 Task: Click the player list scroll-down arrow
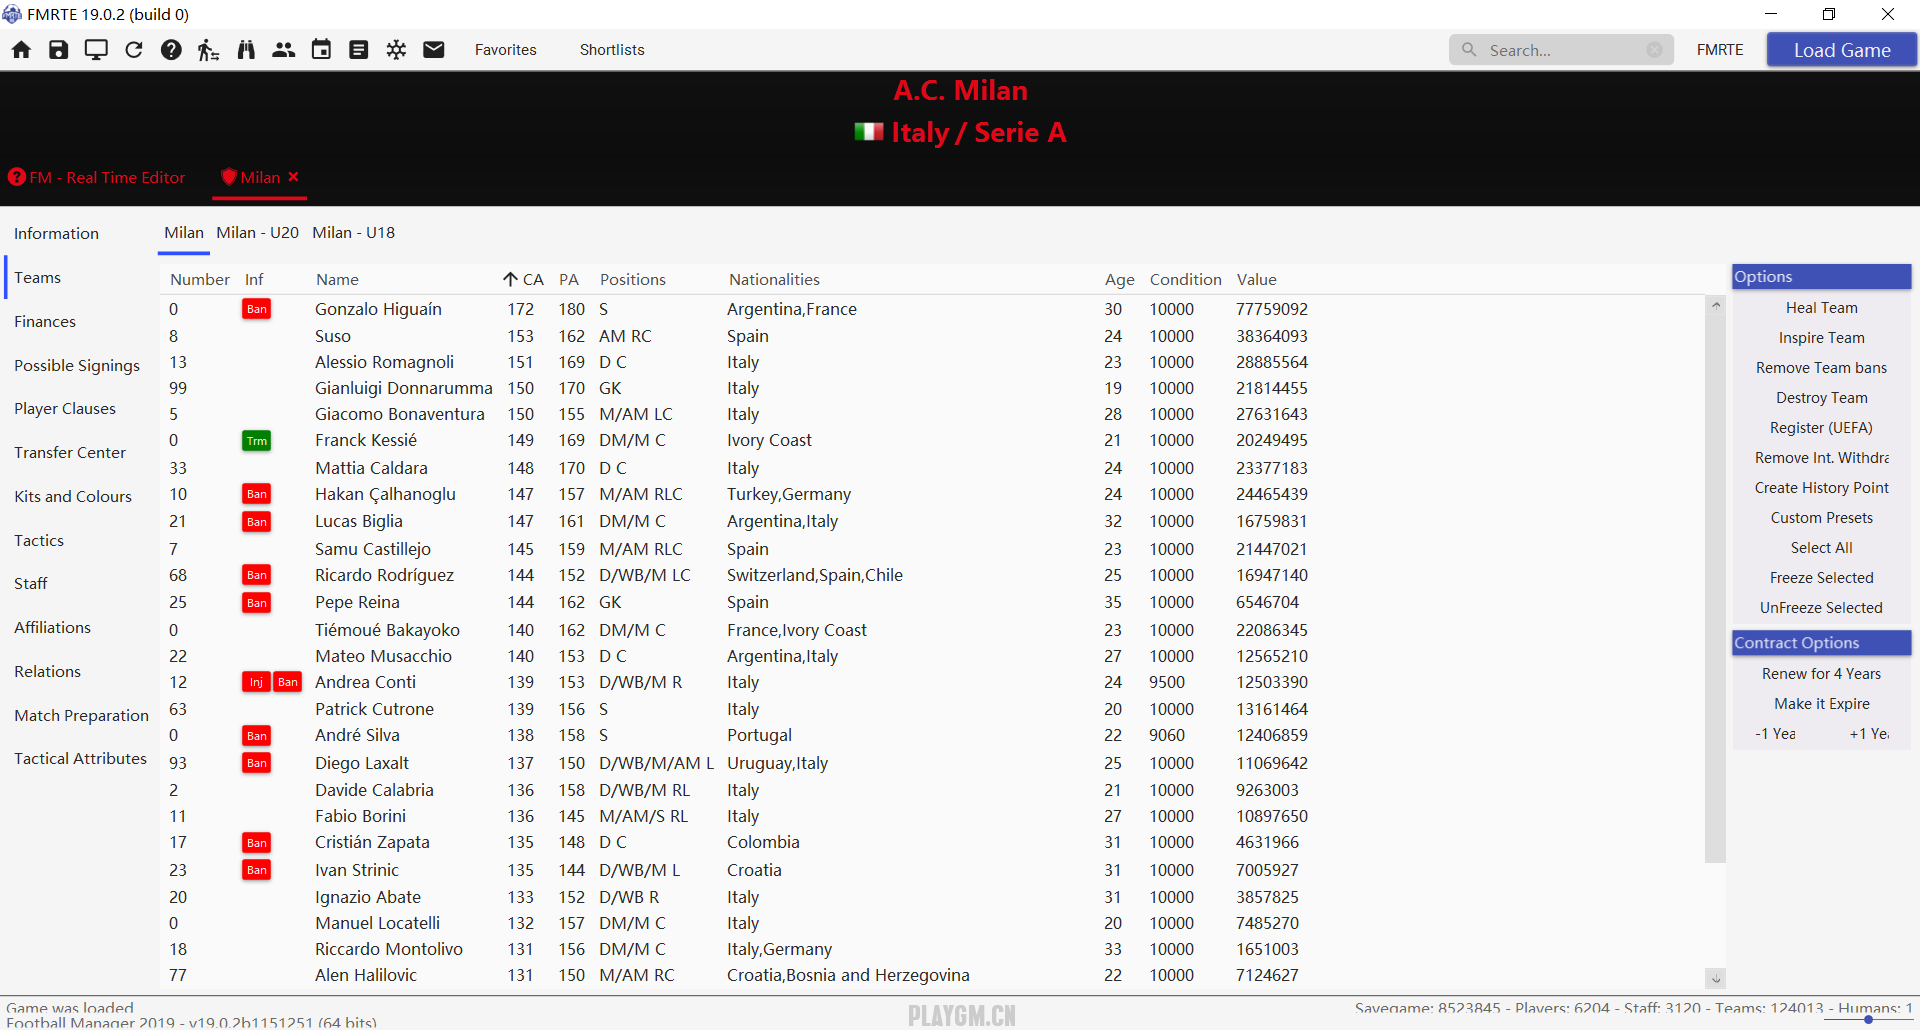pos(1716,979)
